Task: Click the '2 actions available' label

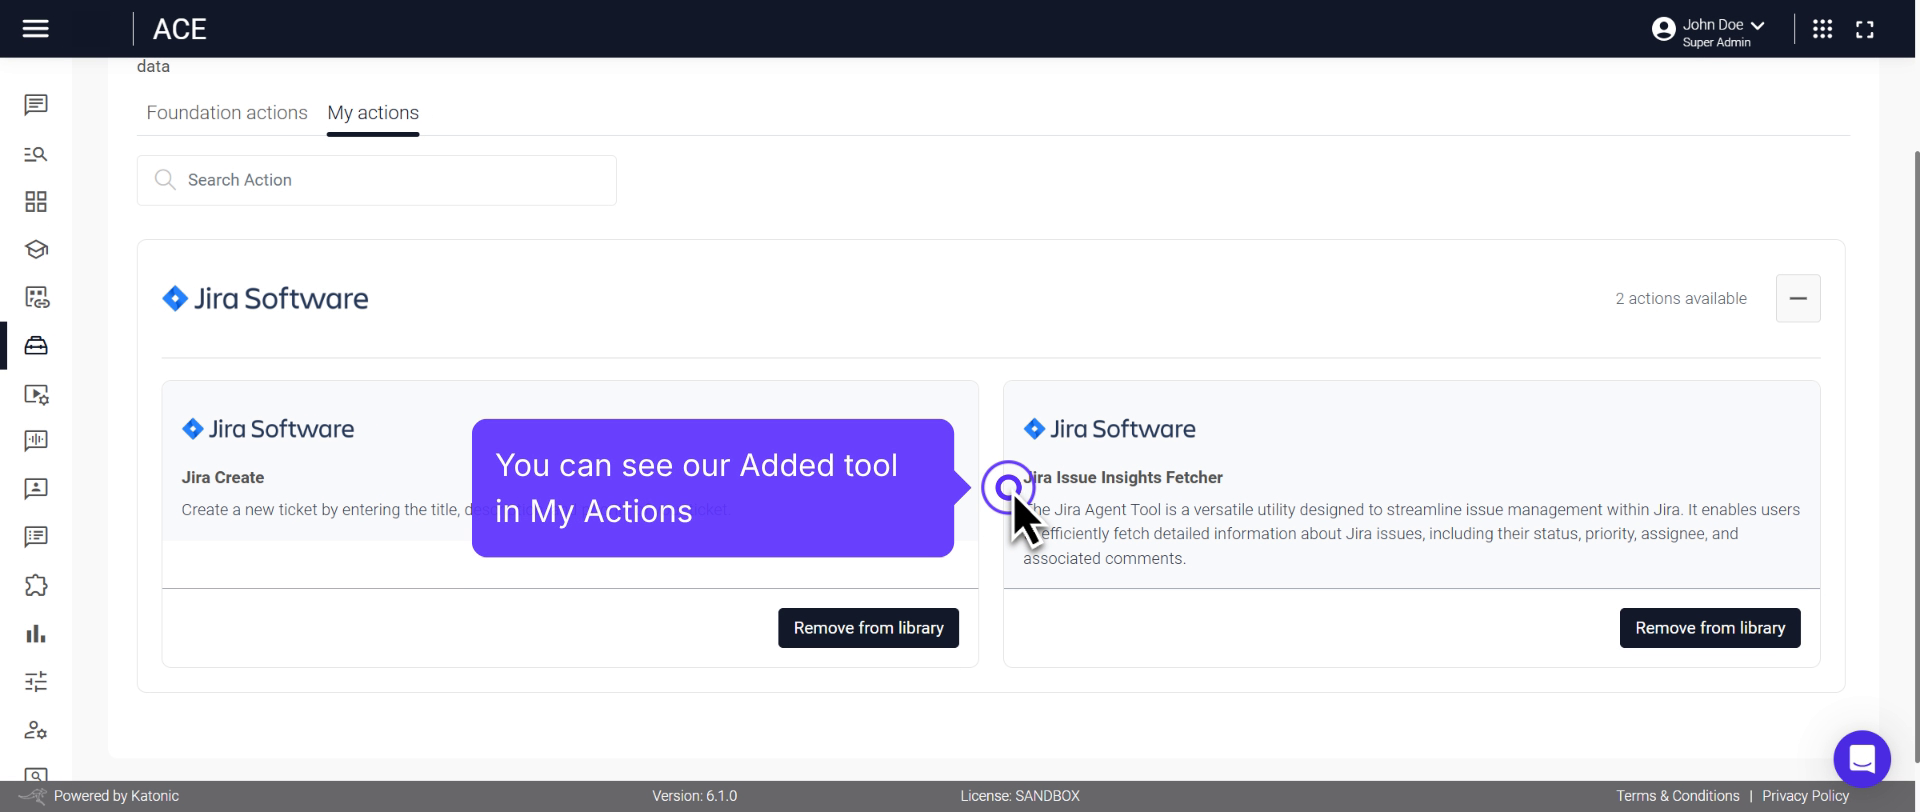Action: (x=1681, y=298)
